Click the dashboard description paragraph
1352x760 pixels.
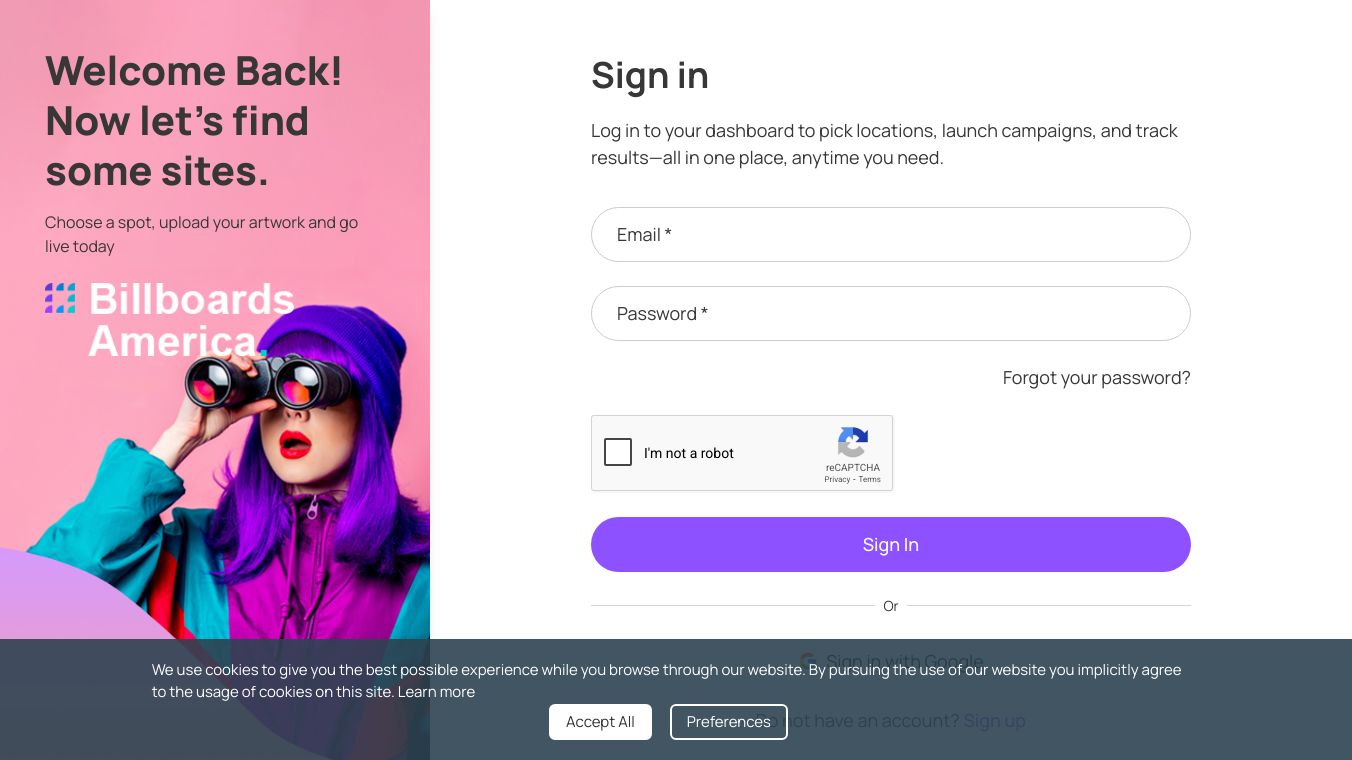click(884, 144)
